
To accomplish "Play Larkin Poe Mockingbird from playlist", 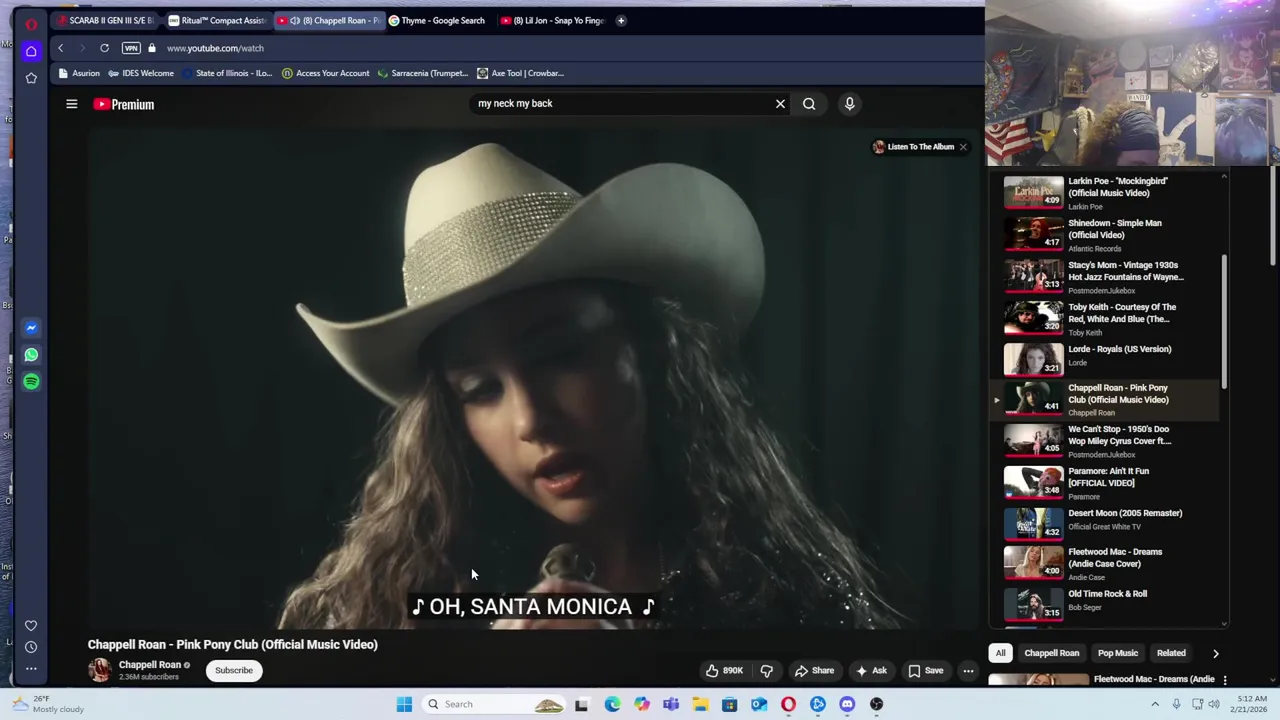I will [1105, 192].
